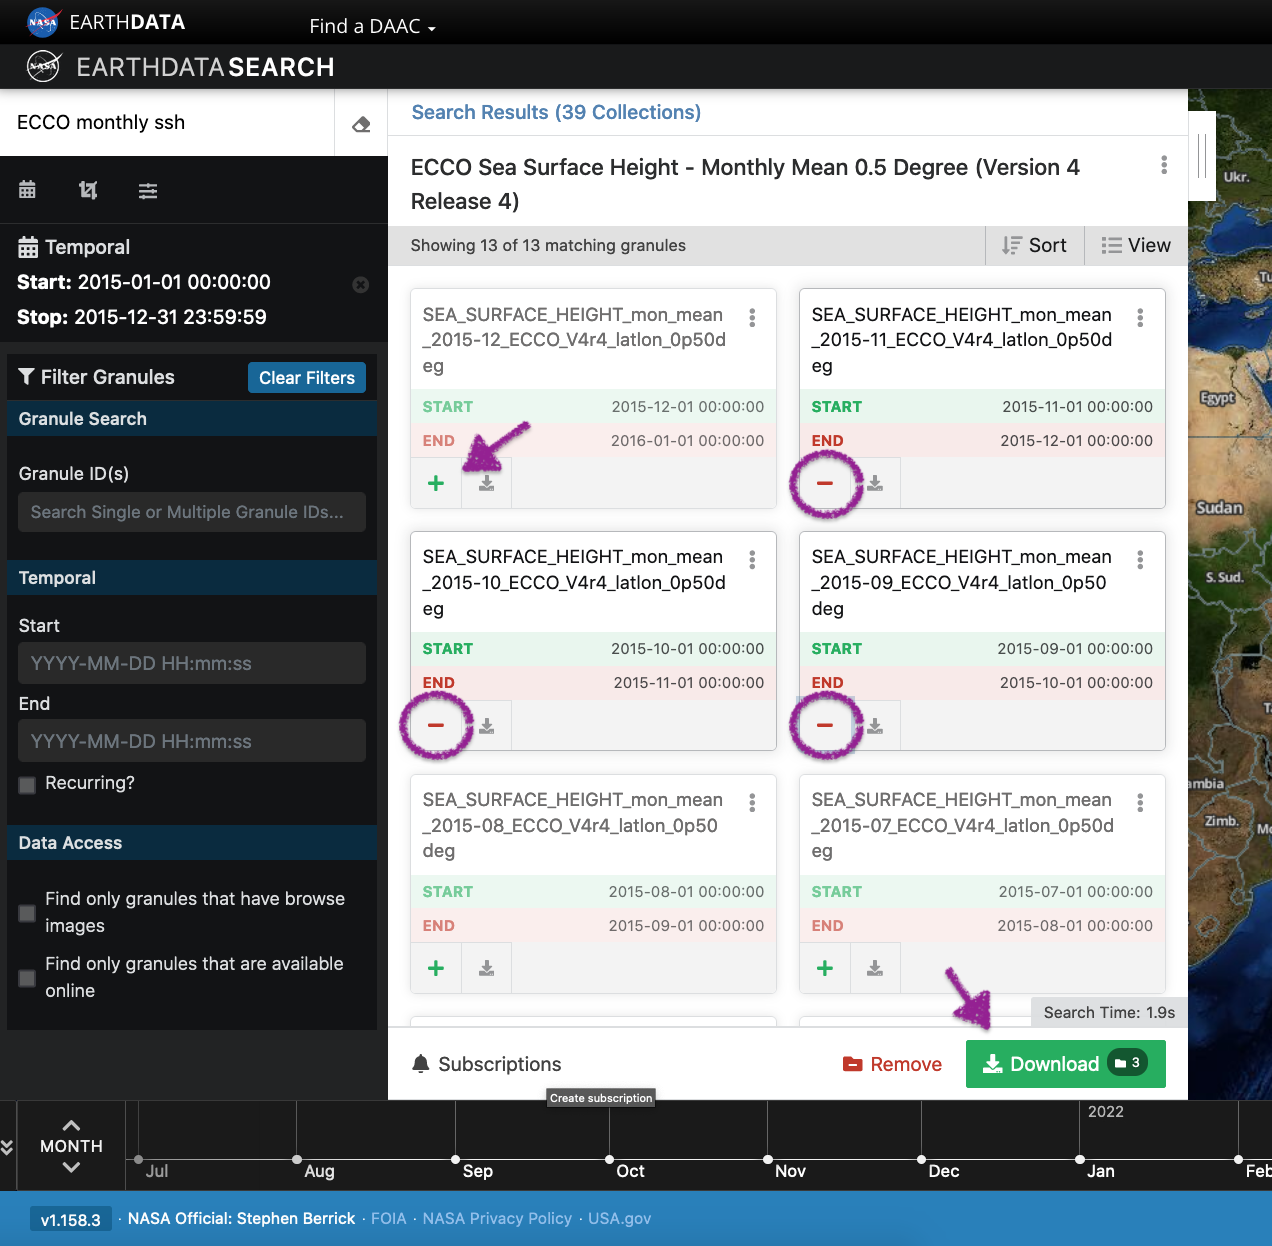Add the 2015-07 granule to project
Screen dimensions: 1272x1246
pos(825,968)
